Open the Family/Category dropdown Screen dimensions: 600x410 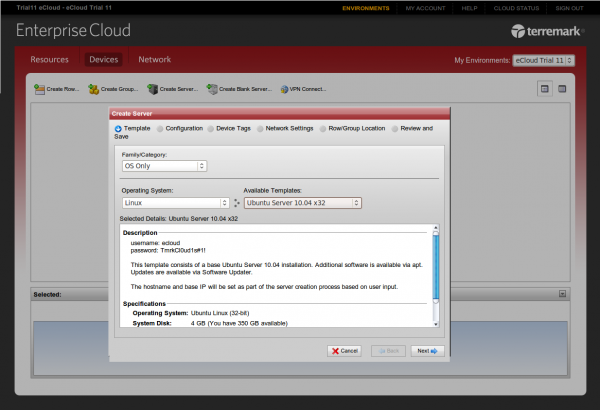[x=165, y=166]
